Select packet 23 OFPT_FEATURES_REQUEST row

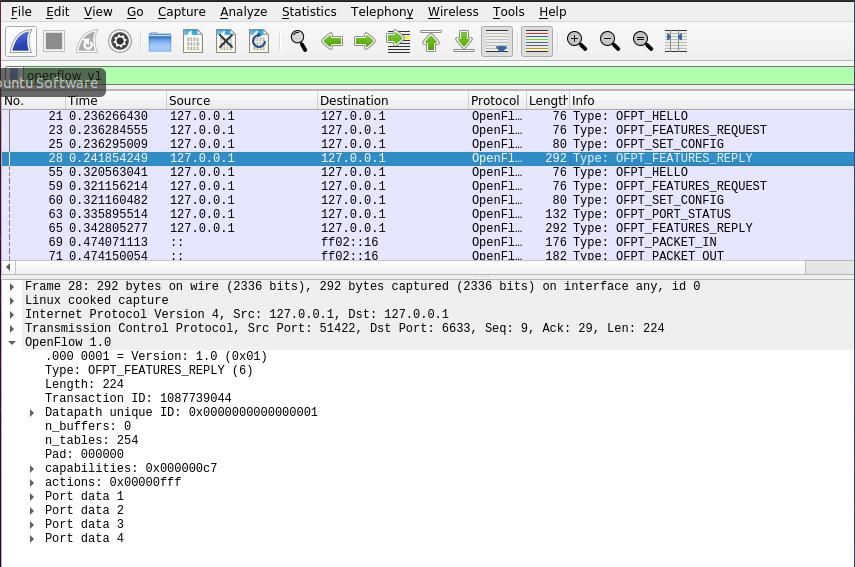coord(428,130)
